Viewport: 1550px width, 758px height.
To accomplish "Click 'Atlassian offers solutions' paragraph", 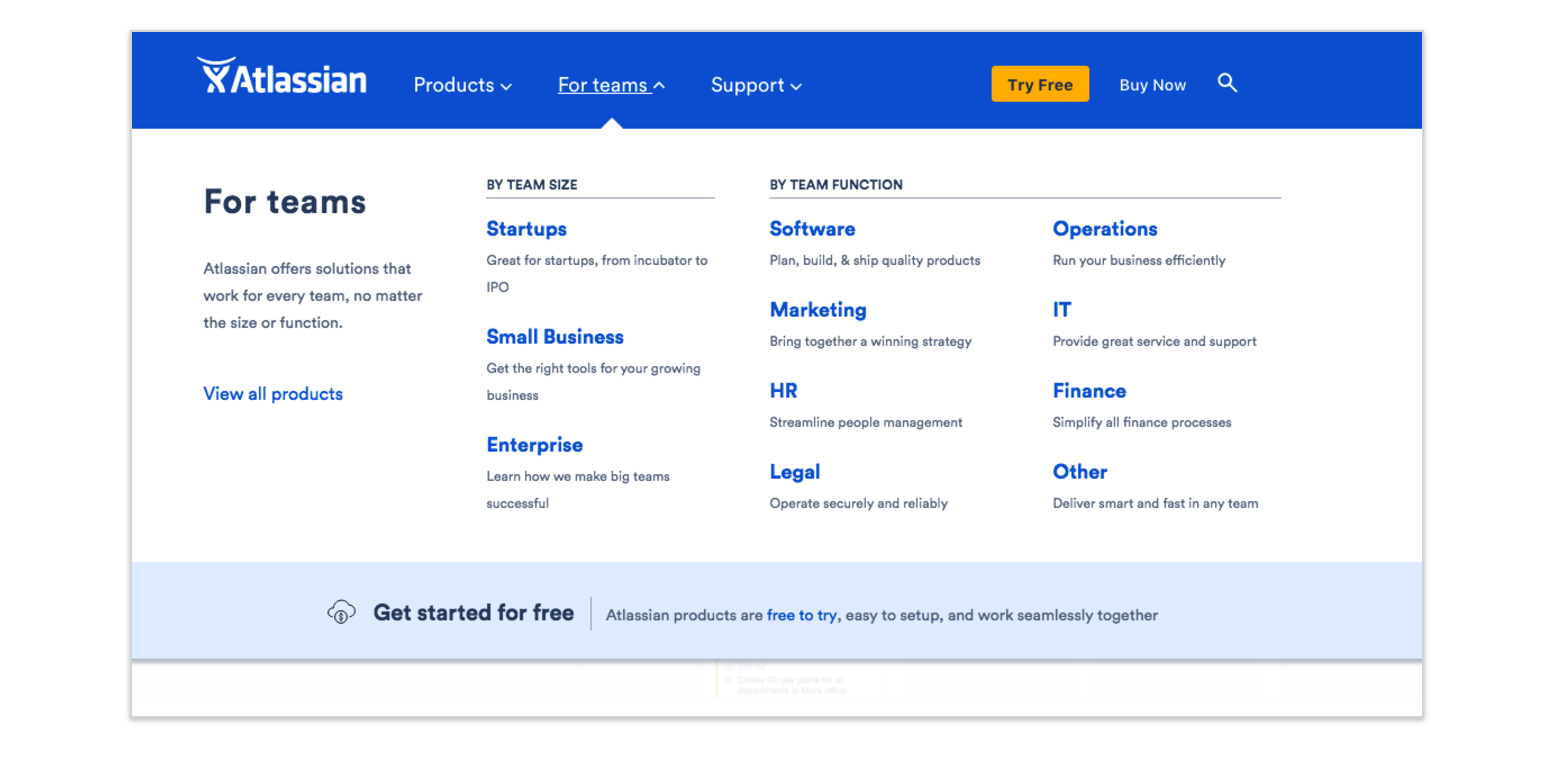I will click(313, 296).
